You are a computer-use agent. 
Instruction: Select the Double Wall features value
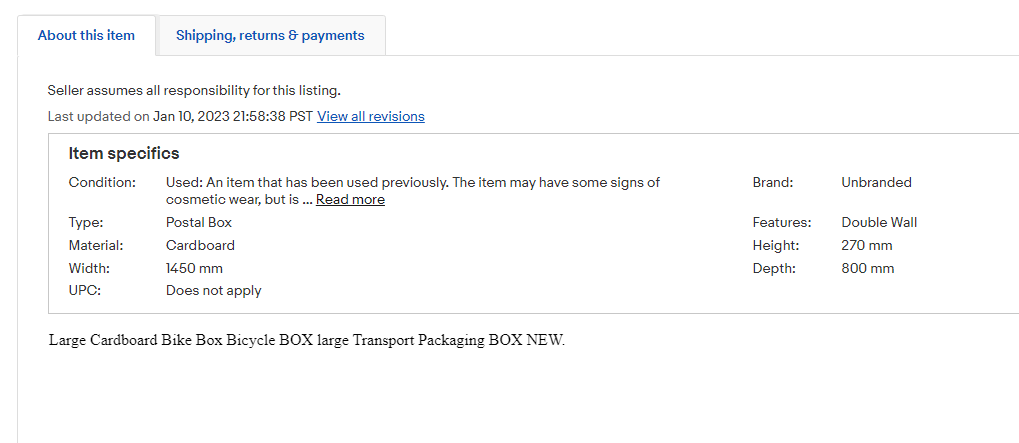879,223
